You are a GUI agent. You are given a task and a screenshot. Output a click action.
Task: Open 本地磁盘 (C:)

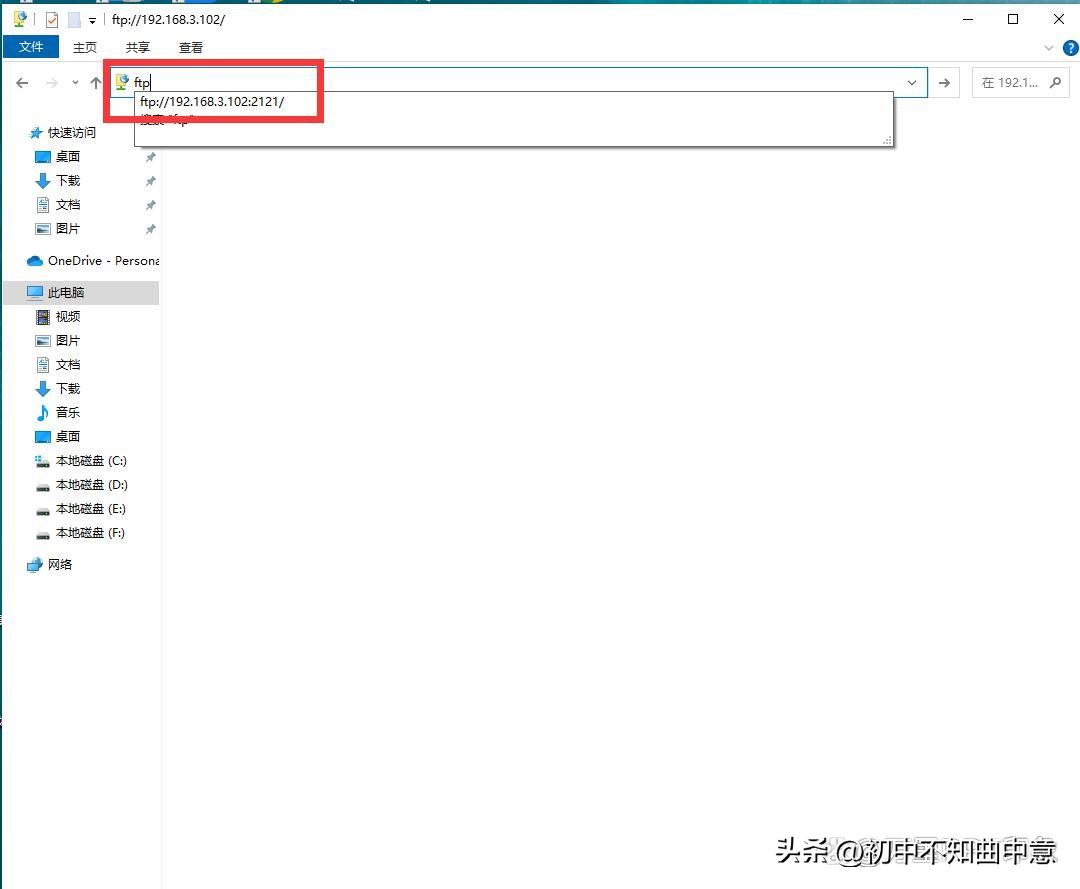pyautogui.click(x=91, y=461)
